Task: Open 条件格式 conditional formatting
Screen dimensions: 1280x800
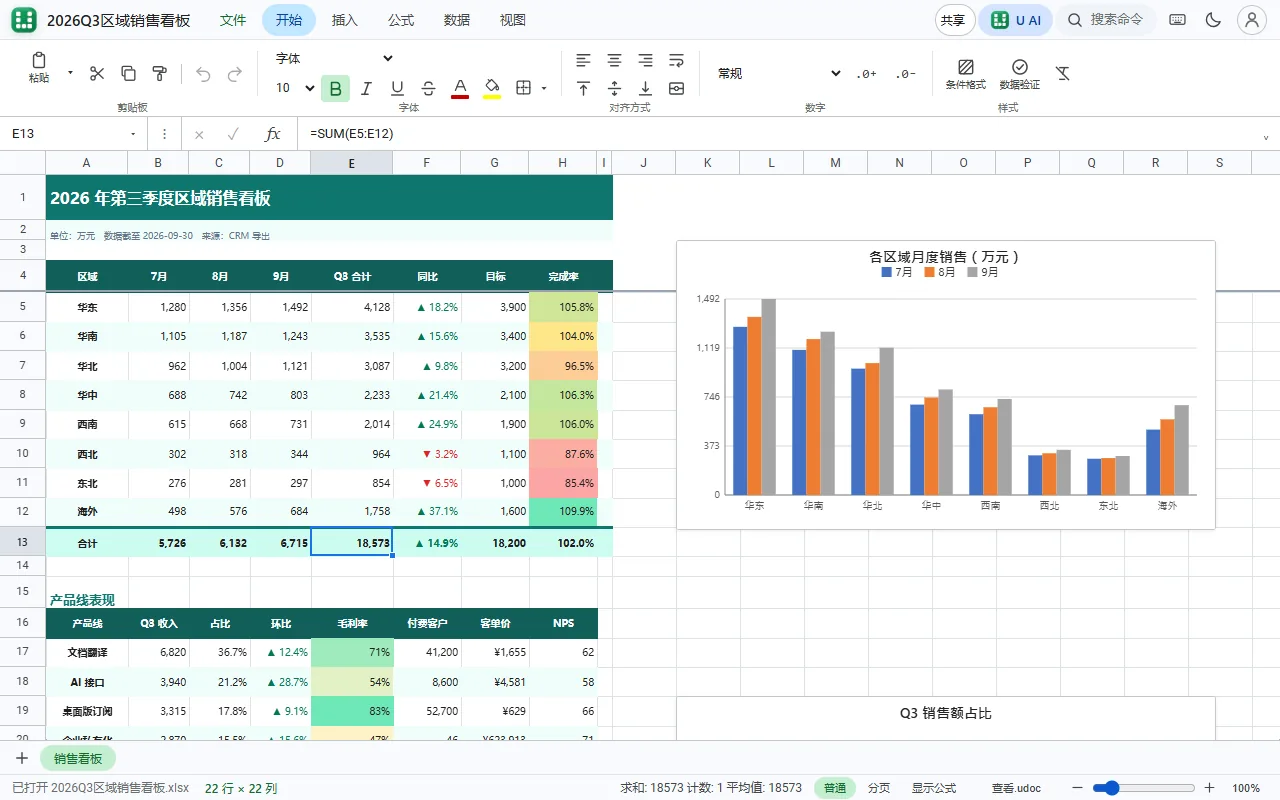Action: [966, 74]
